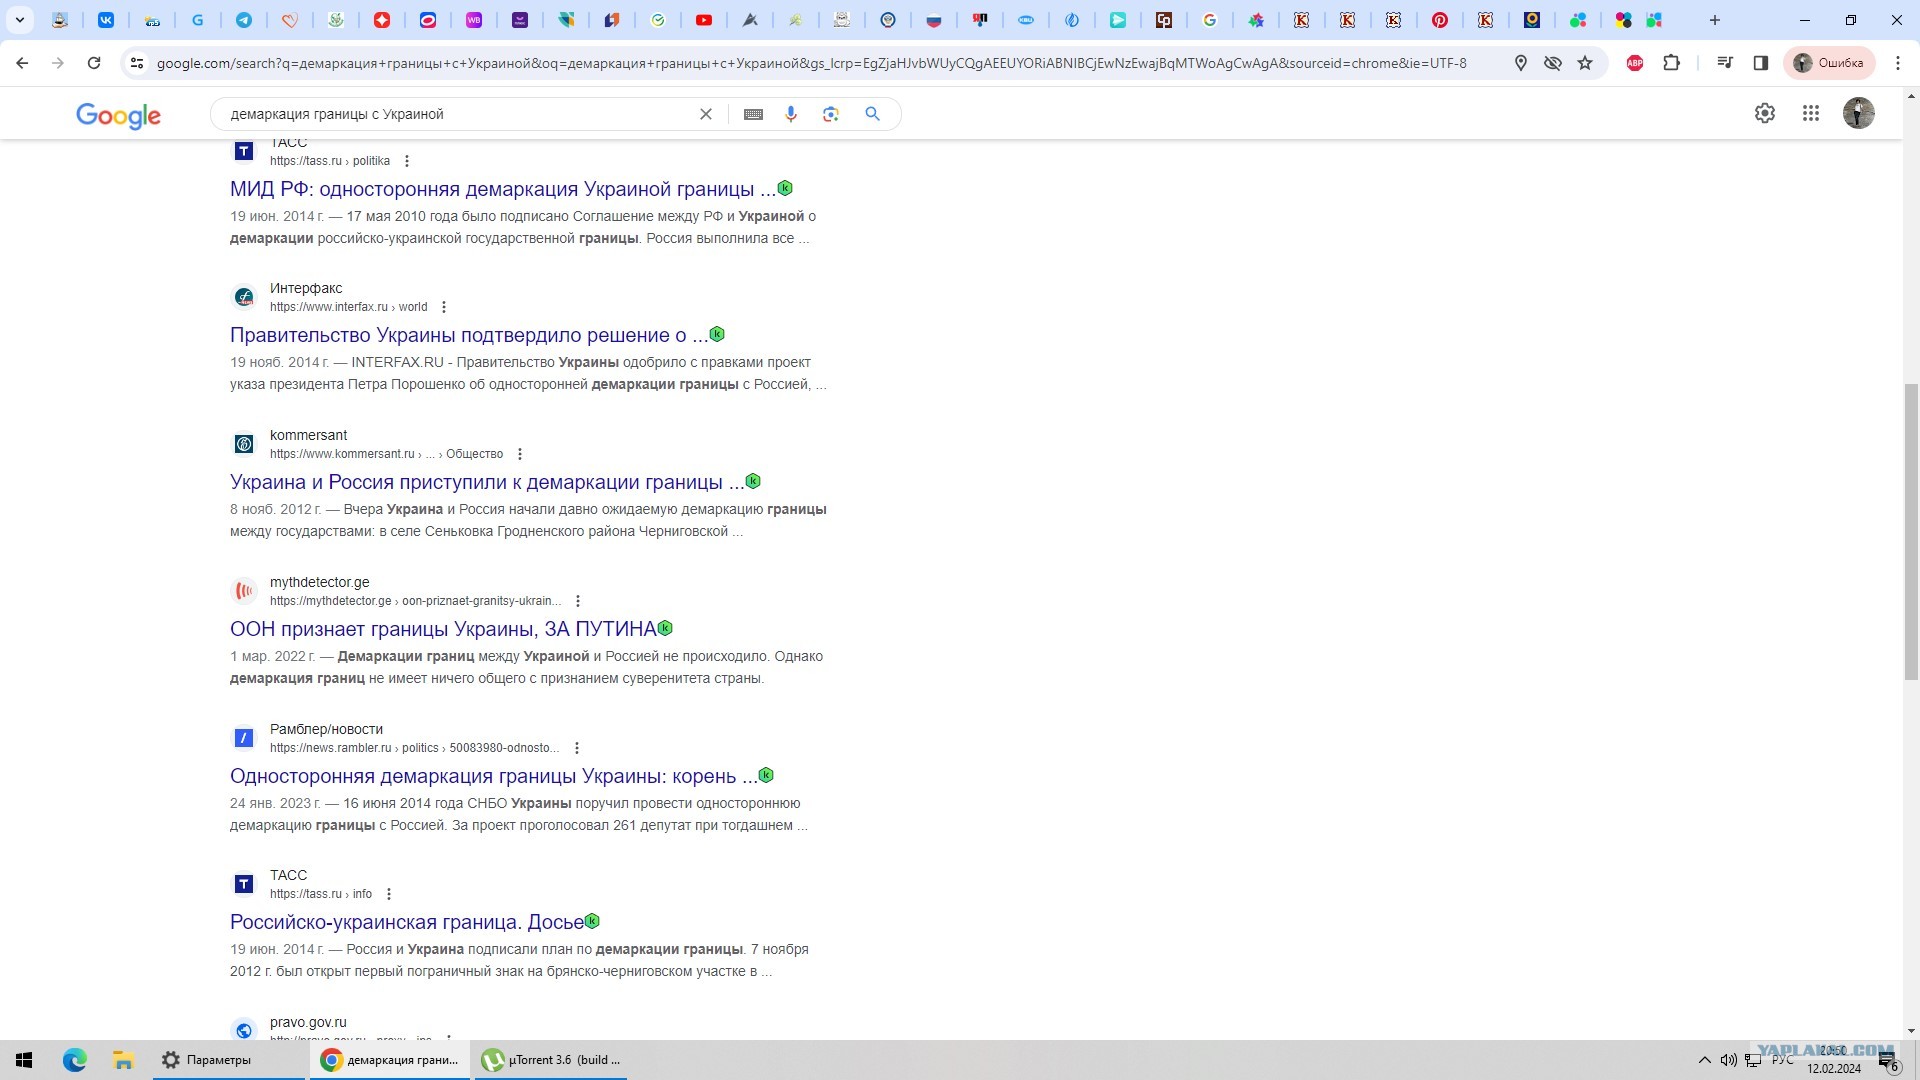Open the result 'ООН признает границы Украины, ЗА ПУТИНА'

pos(443,629)
